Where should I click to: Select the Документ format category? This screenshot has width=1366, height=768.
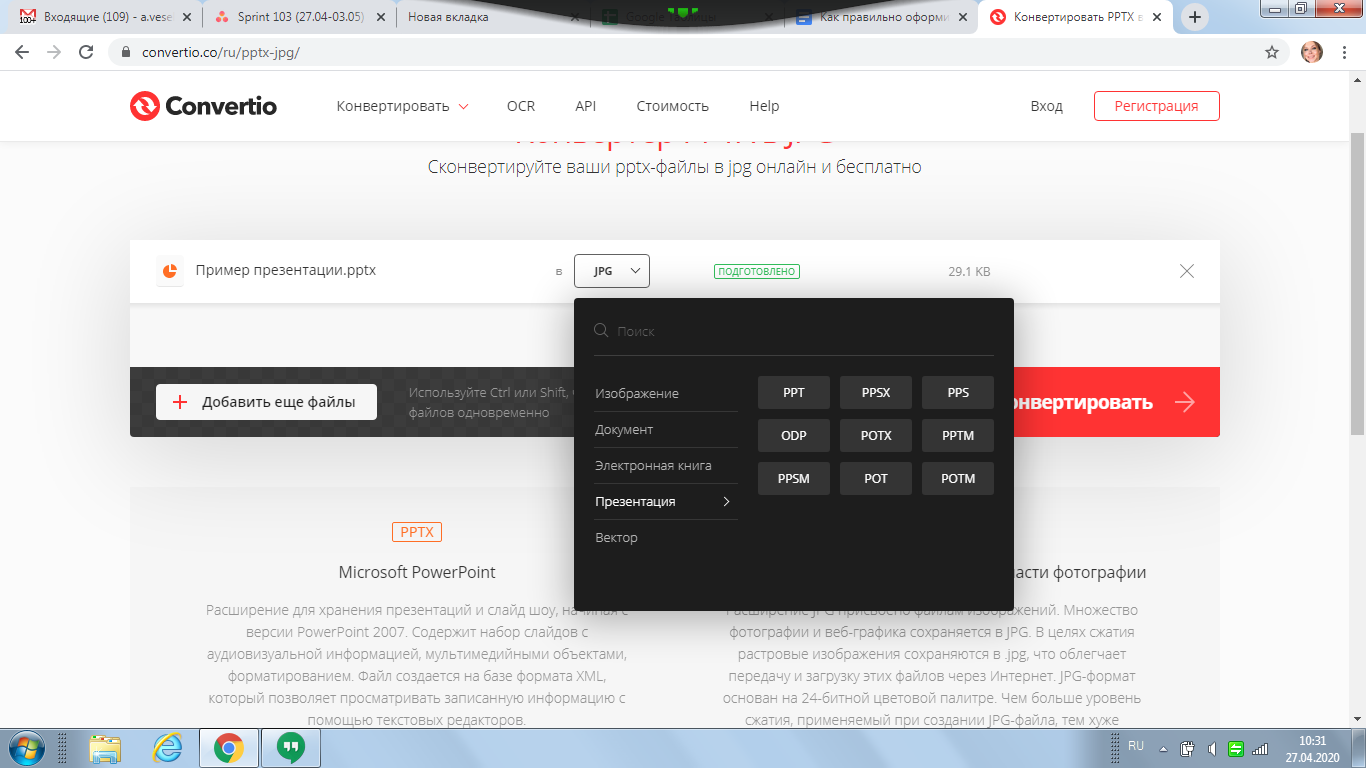[x=624, y=429]
